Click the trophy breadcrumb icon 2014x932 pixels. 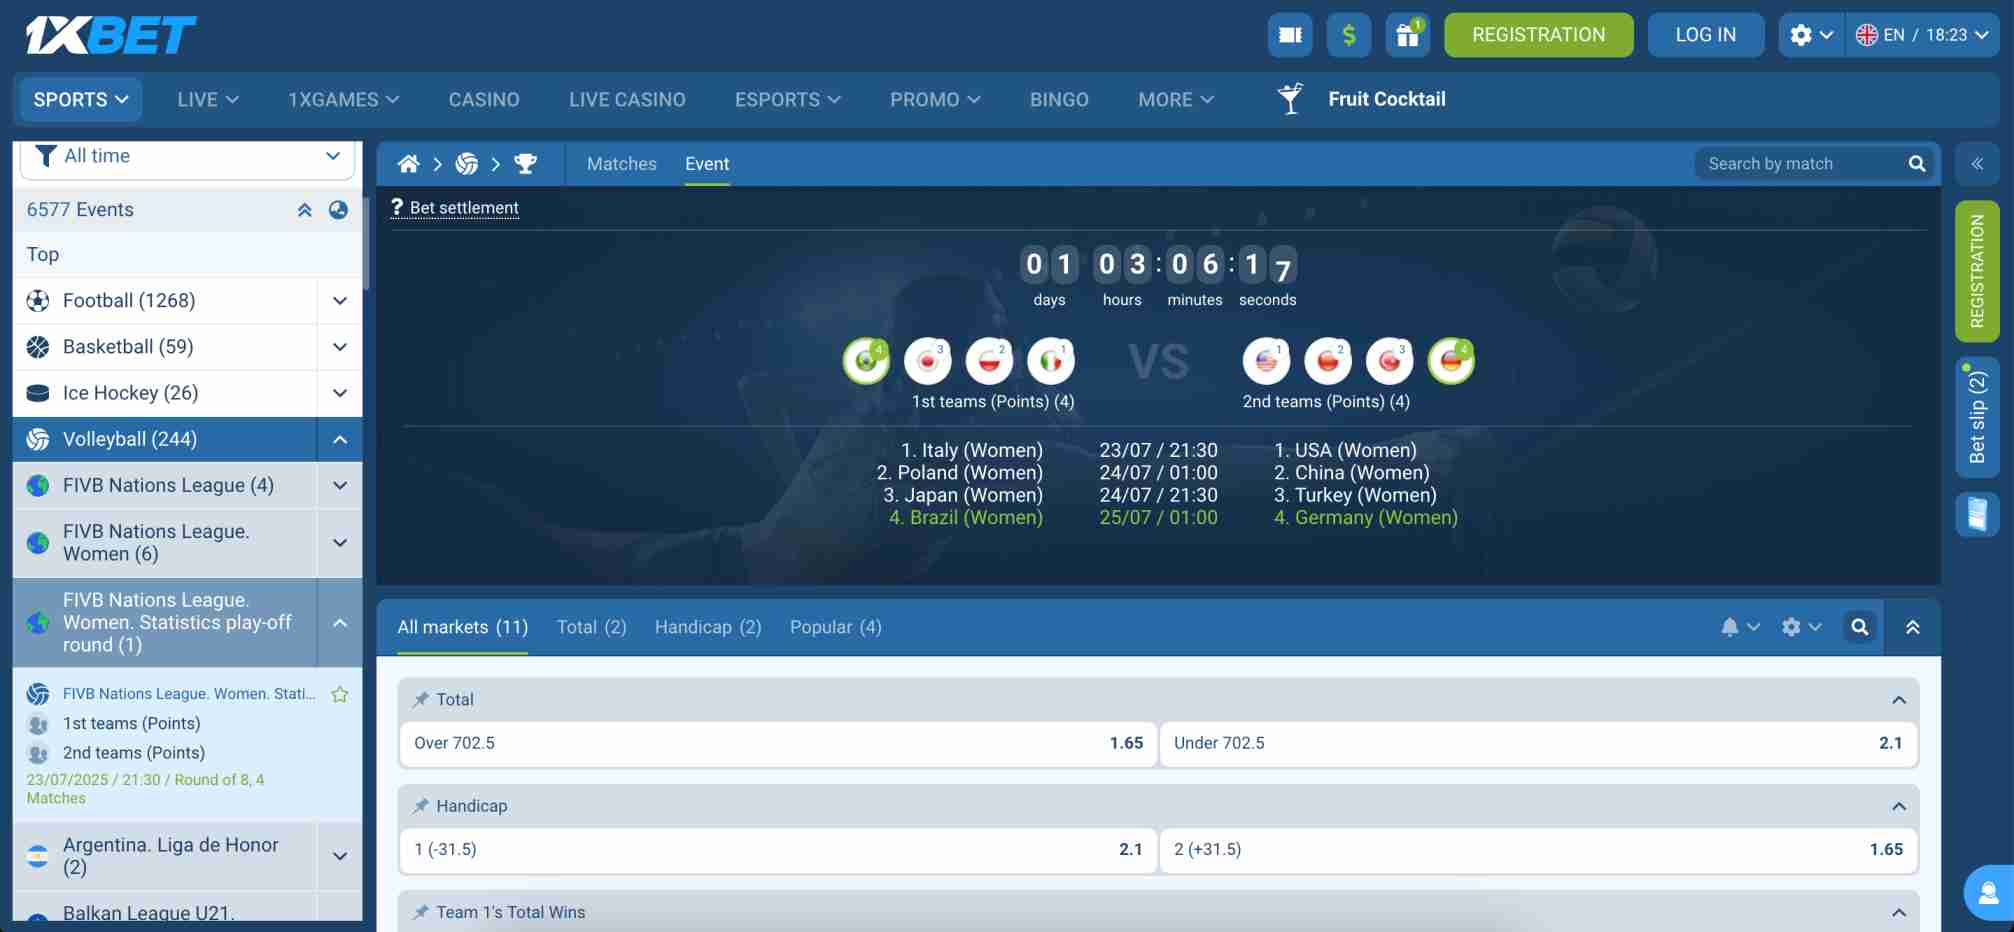[x=525, y=164]
